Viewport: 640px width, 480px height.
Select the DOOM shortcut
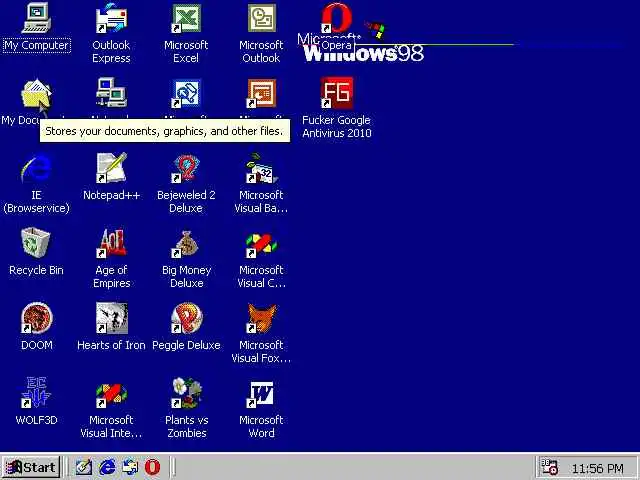(x=36, y=318)
